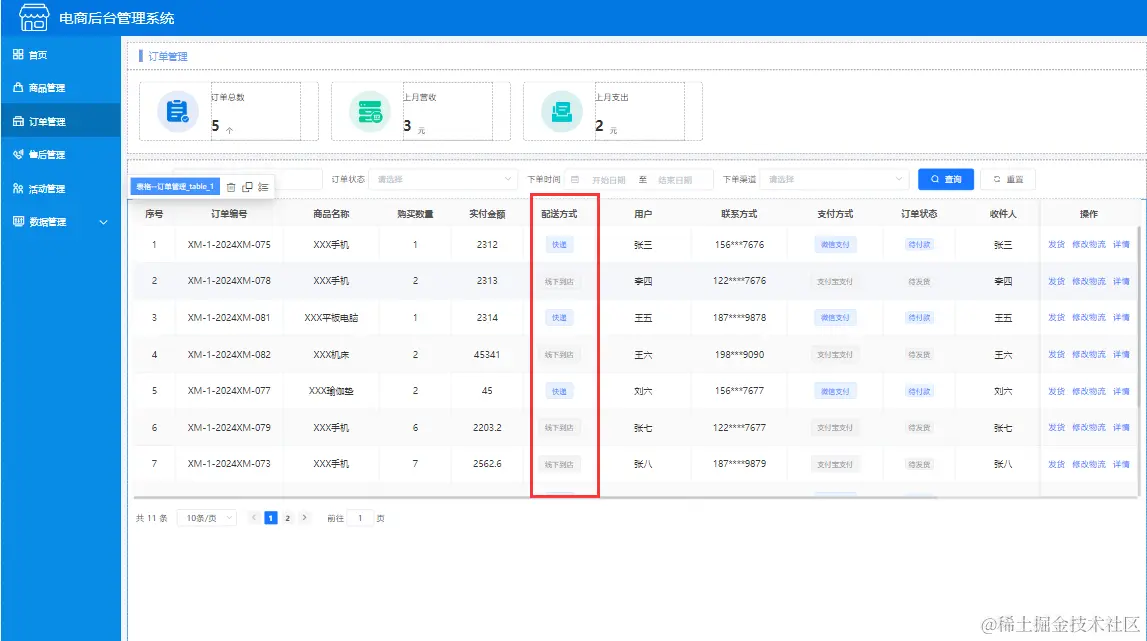
Task: Click the 上月营收 revenue card icon
Action: point(368,111)
